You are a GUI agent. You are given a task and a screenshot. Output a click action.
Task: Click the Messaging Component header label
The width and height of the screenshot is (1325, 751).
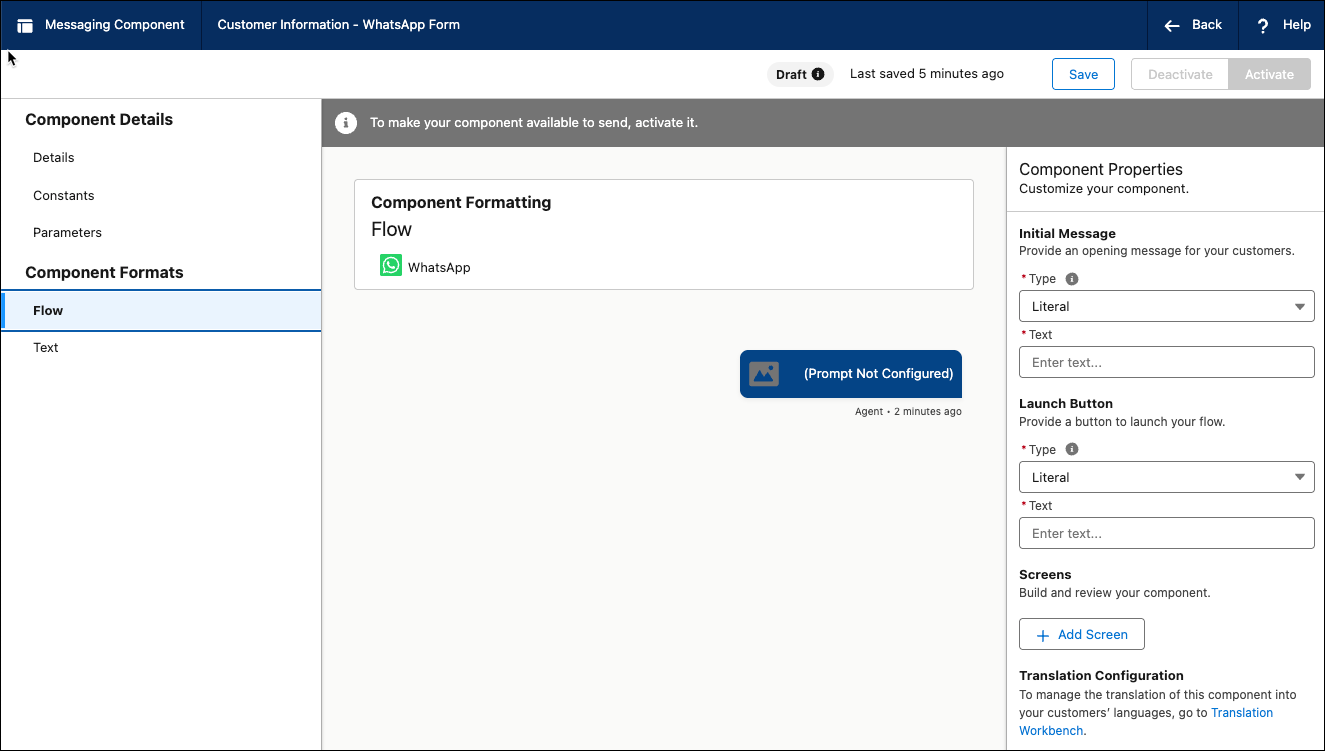(x=115, y=25)
